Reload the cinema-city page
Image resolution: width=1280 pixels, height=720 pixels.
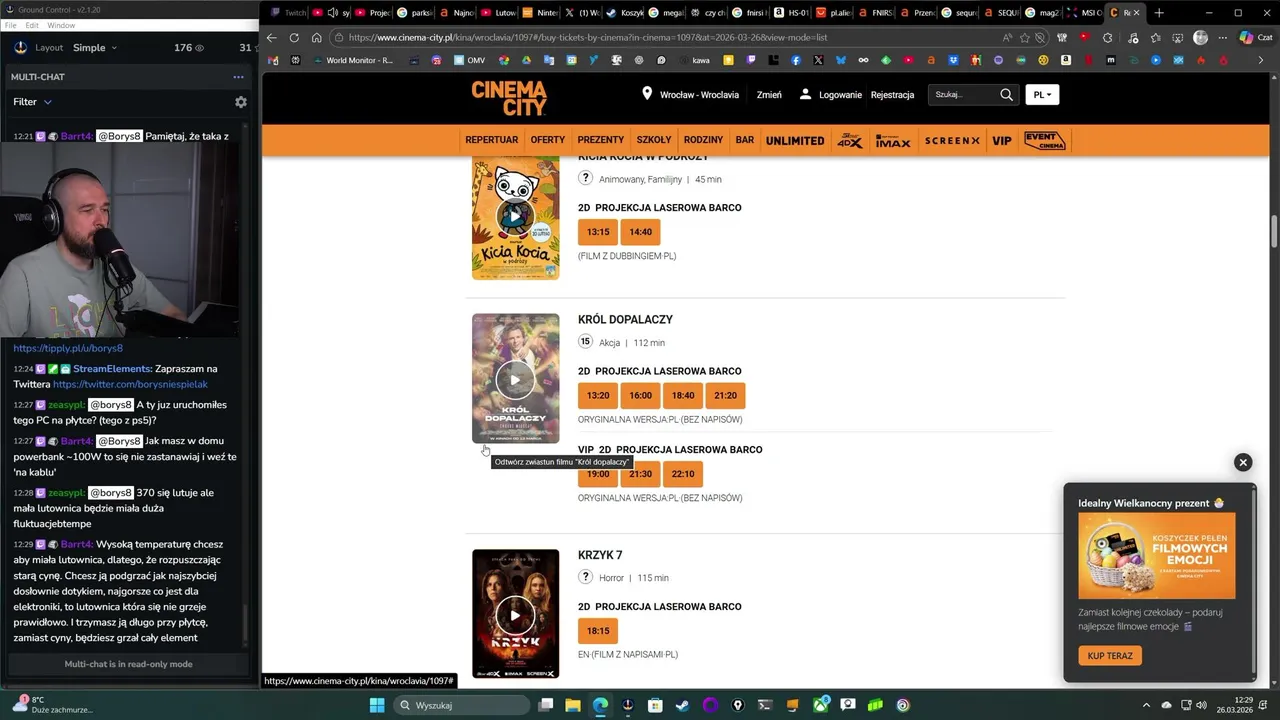tap(294, 38)
